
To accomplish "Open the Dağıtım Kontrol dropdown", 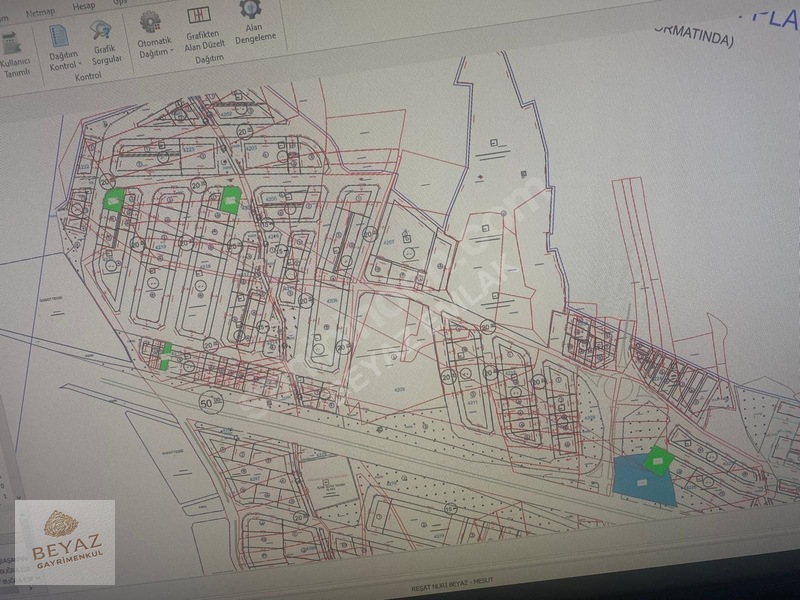I will (63, 48).
